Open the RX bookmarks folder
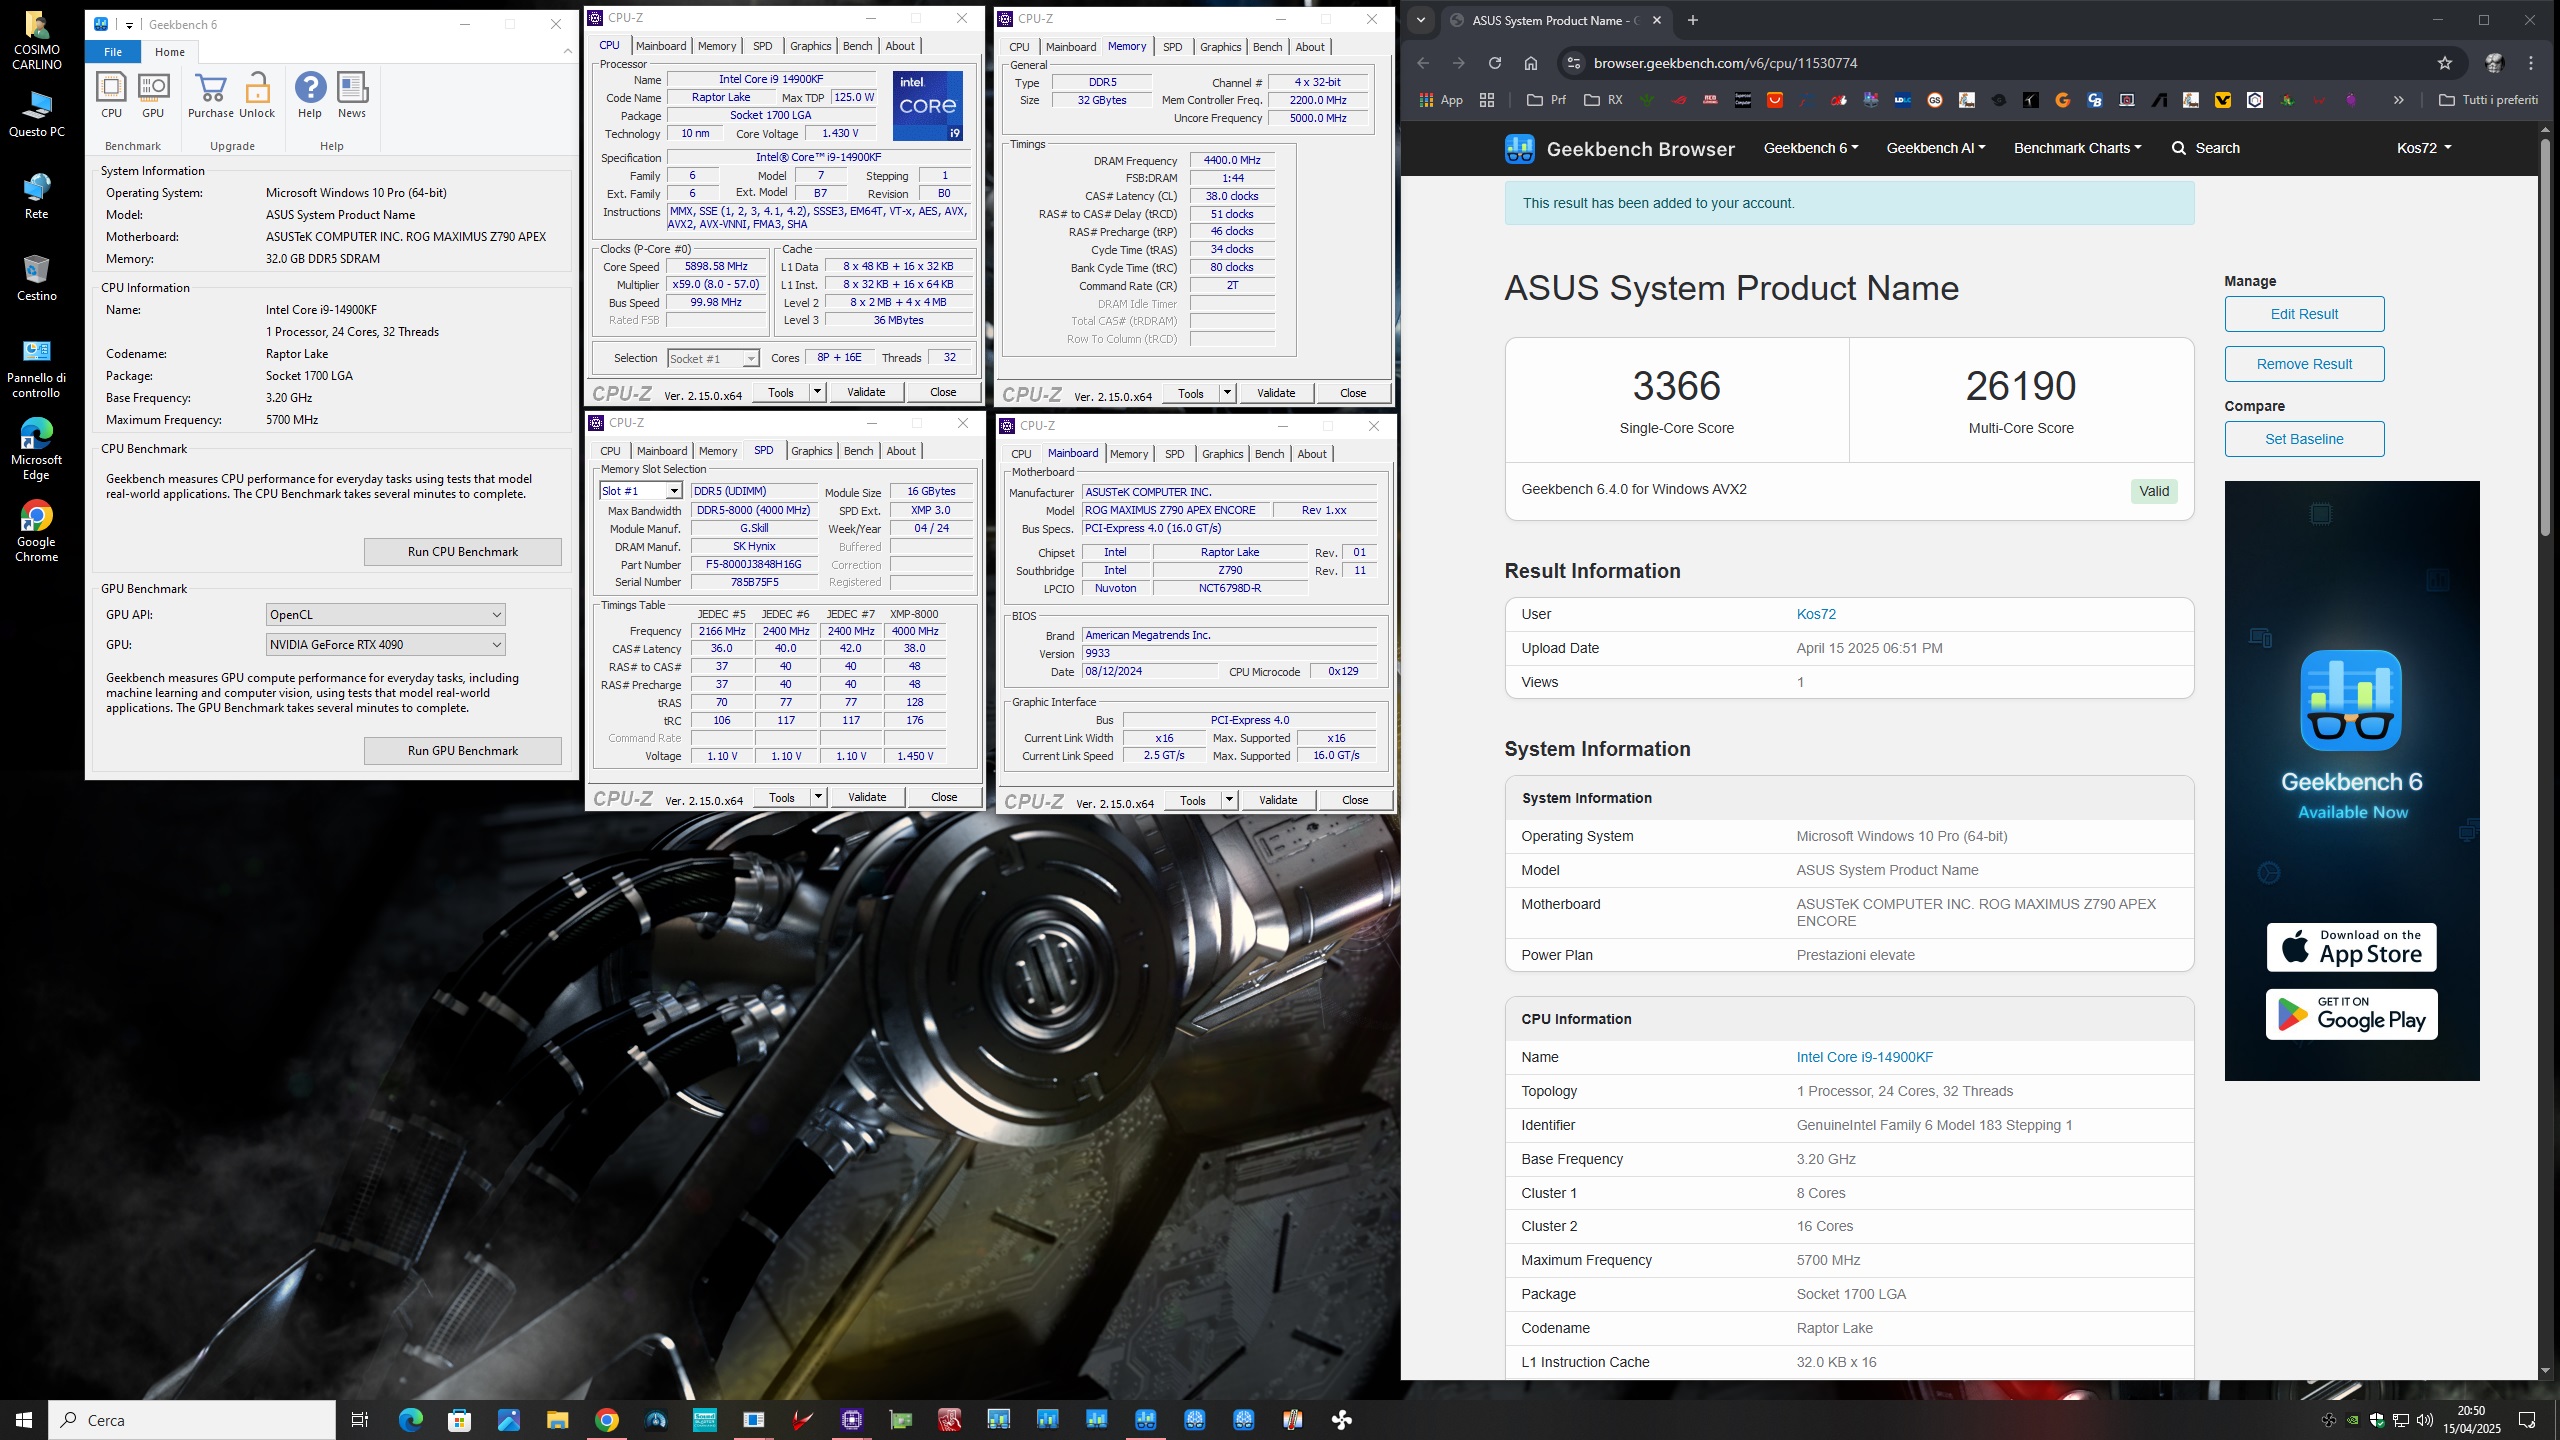The height and width of the screenshot is (1440, 2560). (x=1603, y=100)
